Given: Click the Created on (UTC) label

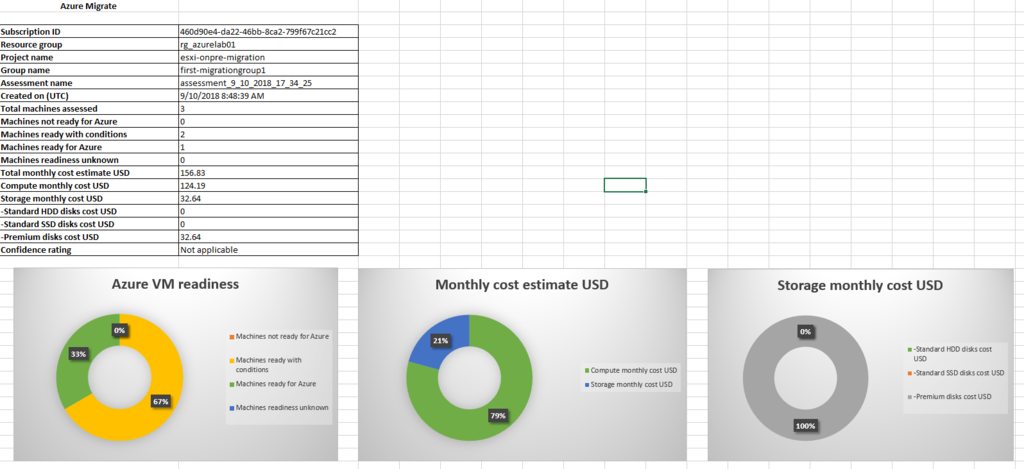Looking at the screenshot, I should click(89, 96).
